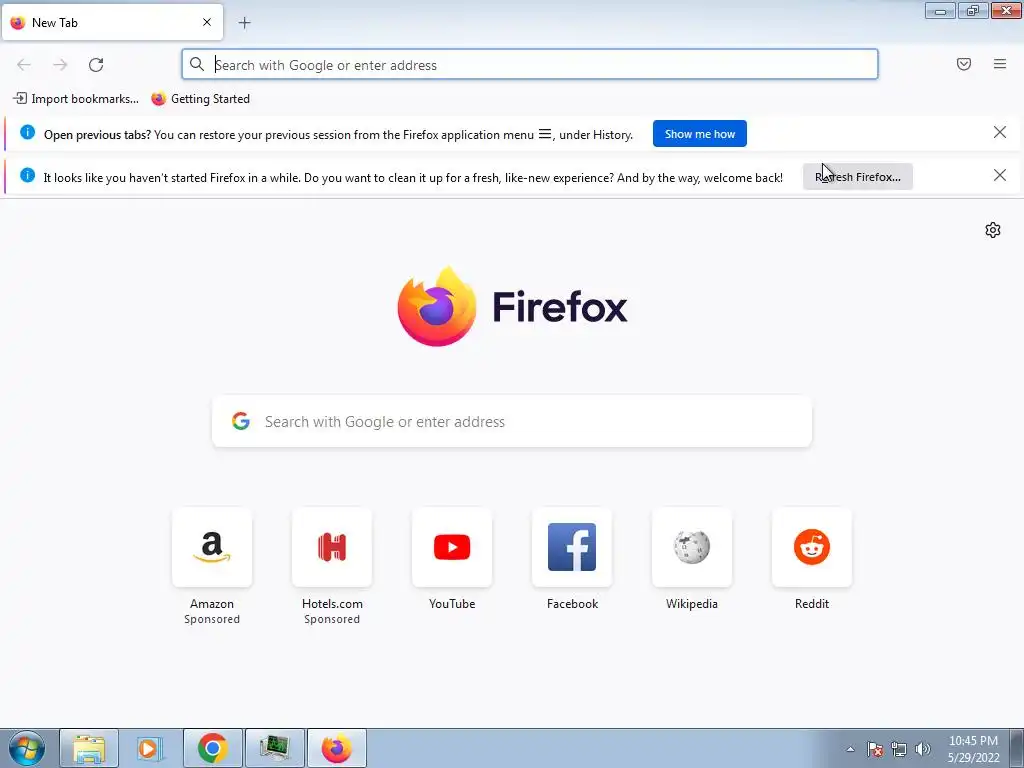Show hidden system tray icons
Image resolution: width=1024 pixels, height=768 pixels.
point(850,749)
